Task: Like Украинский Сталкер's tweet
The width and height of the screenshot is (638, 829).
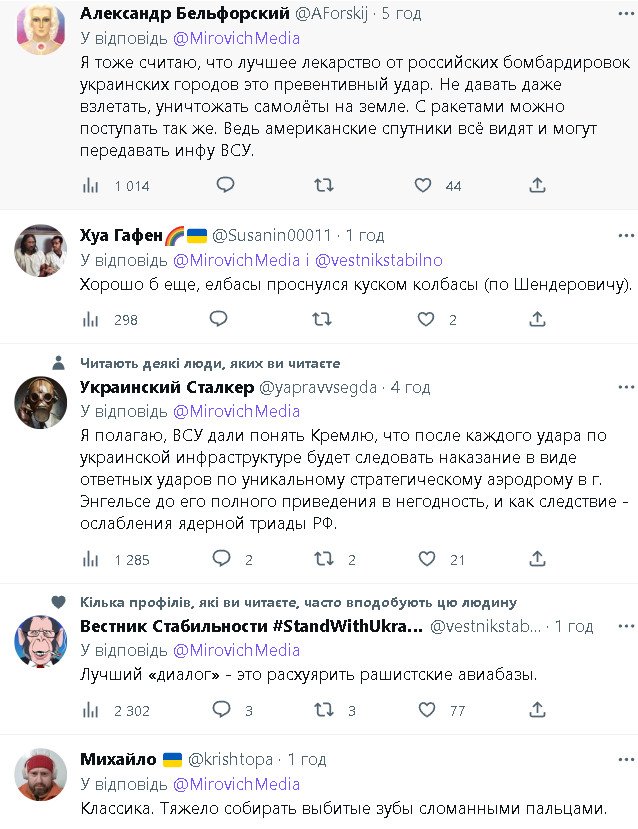Action: click(x=426, y=560)
